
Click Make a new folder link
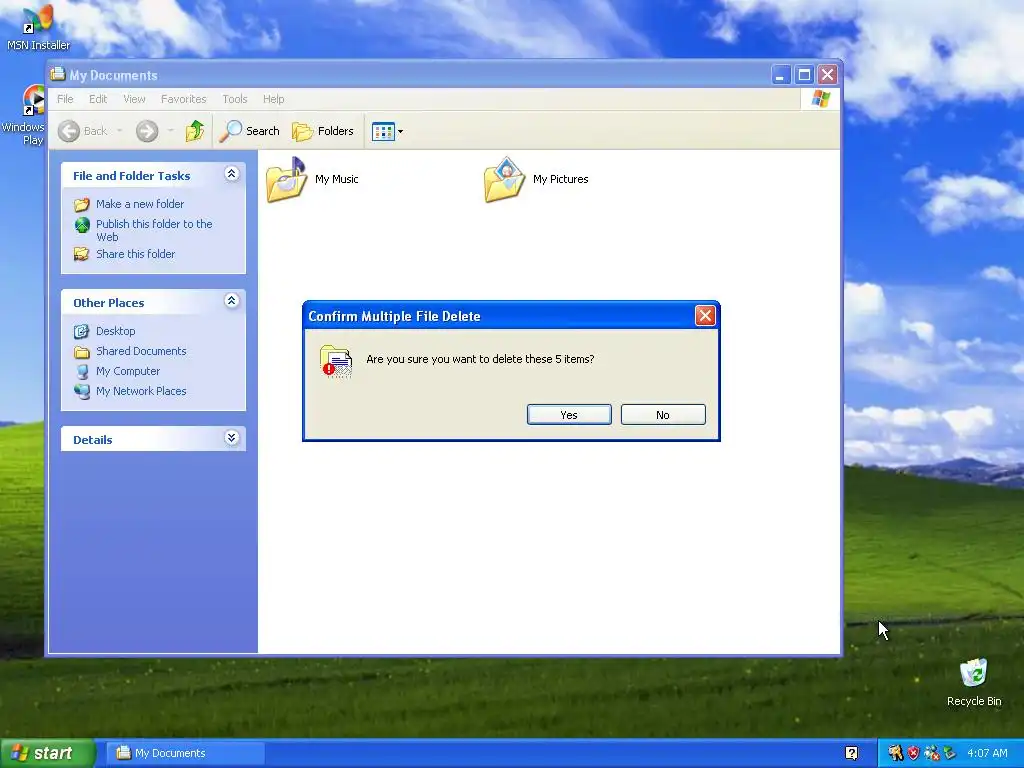[x=140, y=204]
